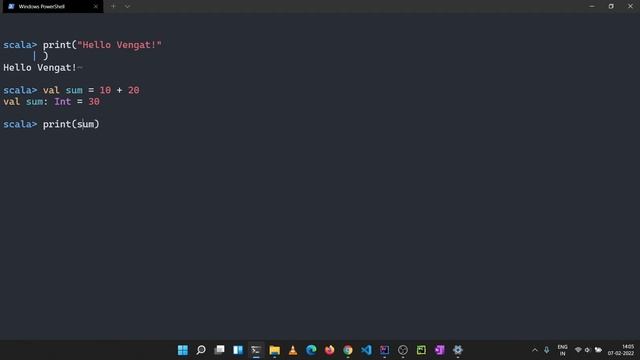Select the Windows PowerShell tab
Viewport: 640px width, 360px height.
click(53, 7)
